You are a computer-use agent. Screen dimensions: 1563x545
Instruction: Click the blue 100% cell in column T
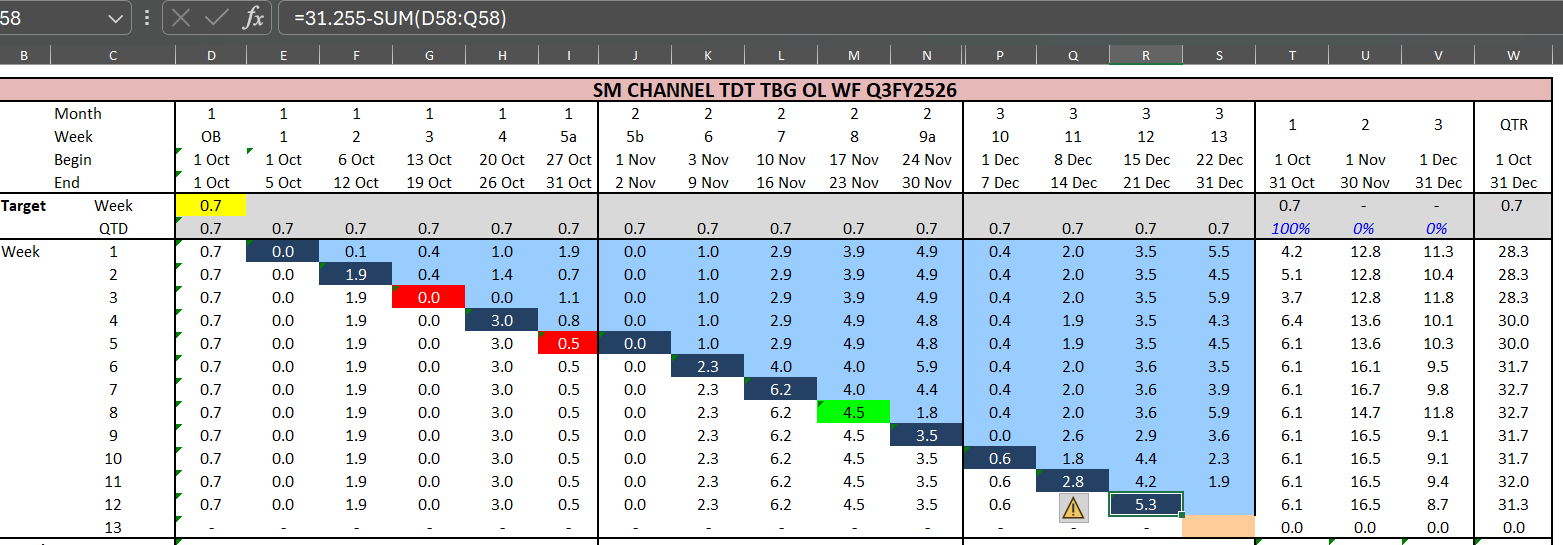click(1291, 228)
